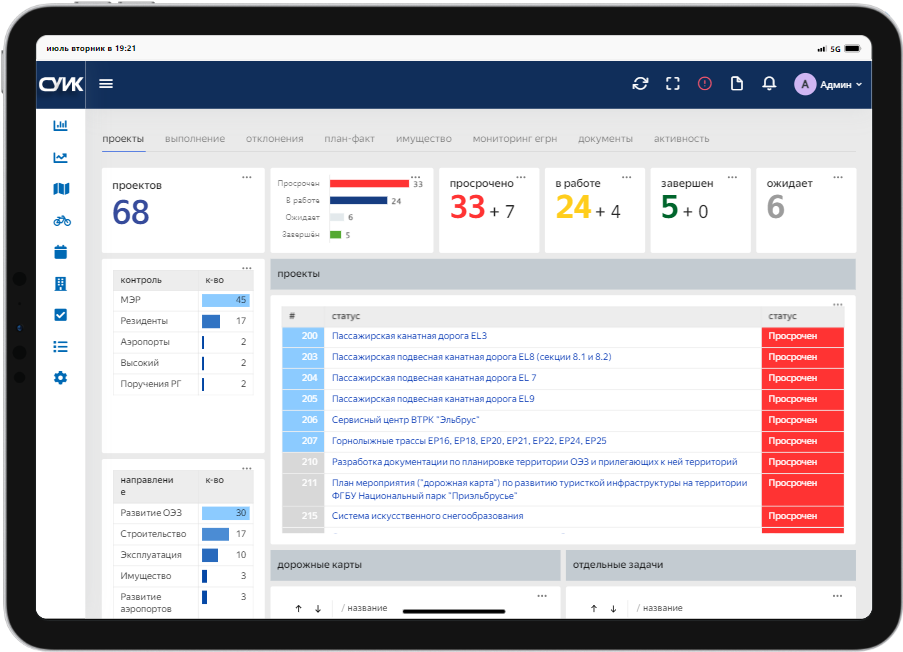Open the document file icon in header
This screenshot has width=903, height=652.
737,84
